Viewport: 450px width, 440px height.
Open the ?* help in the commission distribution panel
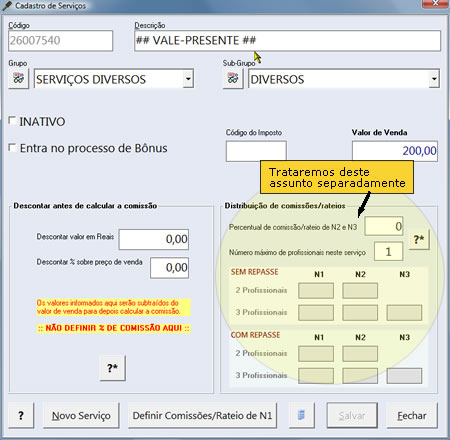tap(419, 239)
